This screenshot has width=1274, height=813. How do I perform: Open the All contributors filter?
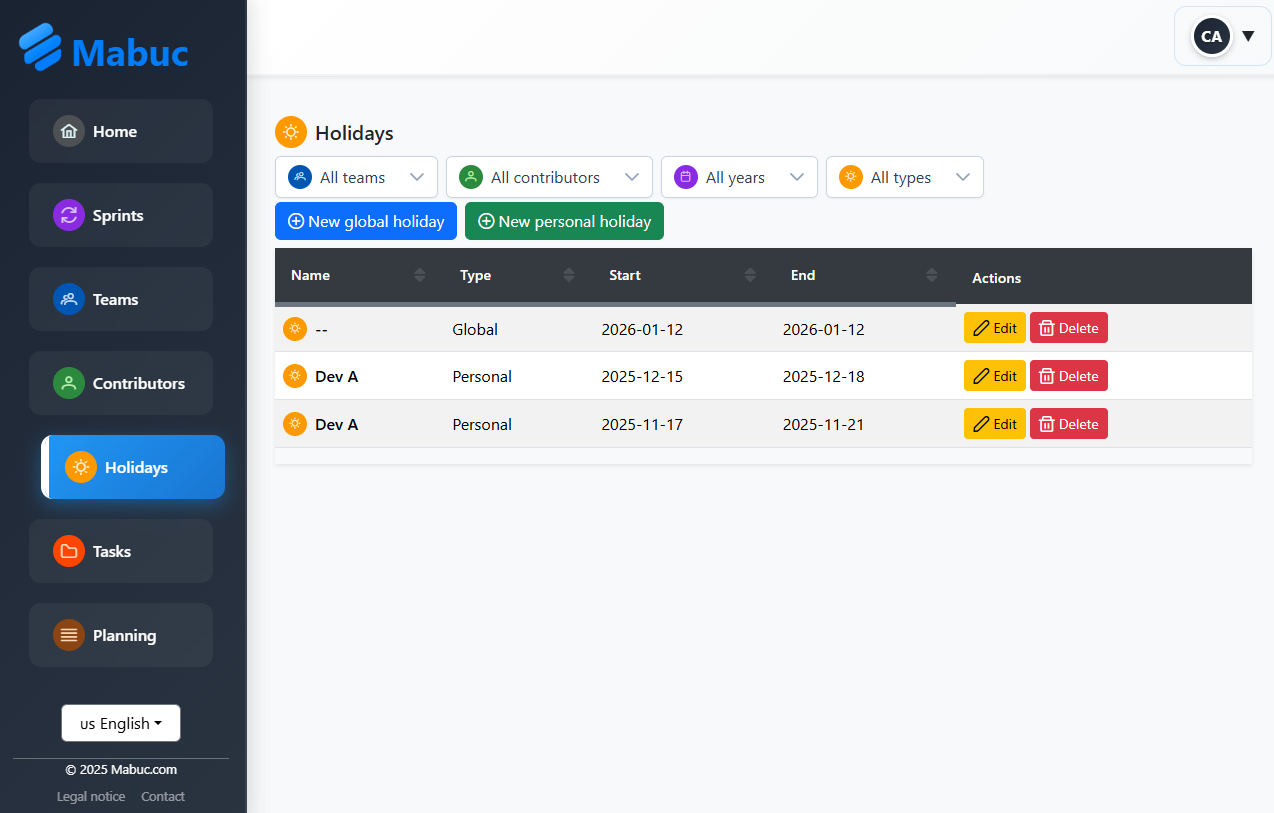[549, 177]
